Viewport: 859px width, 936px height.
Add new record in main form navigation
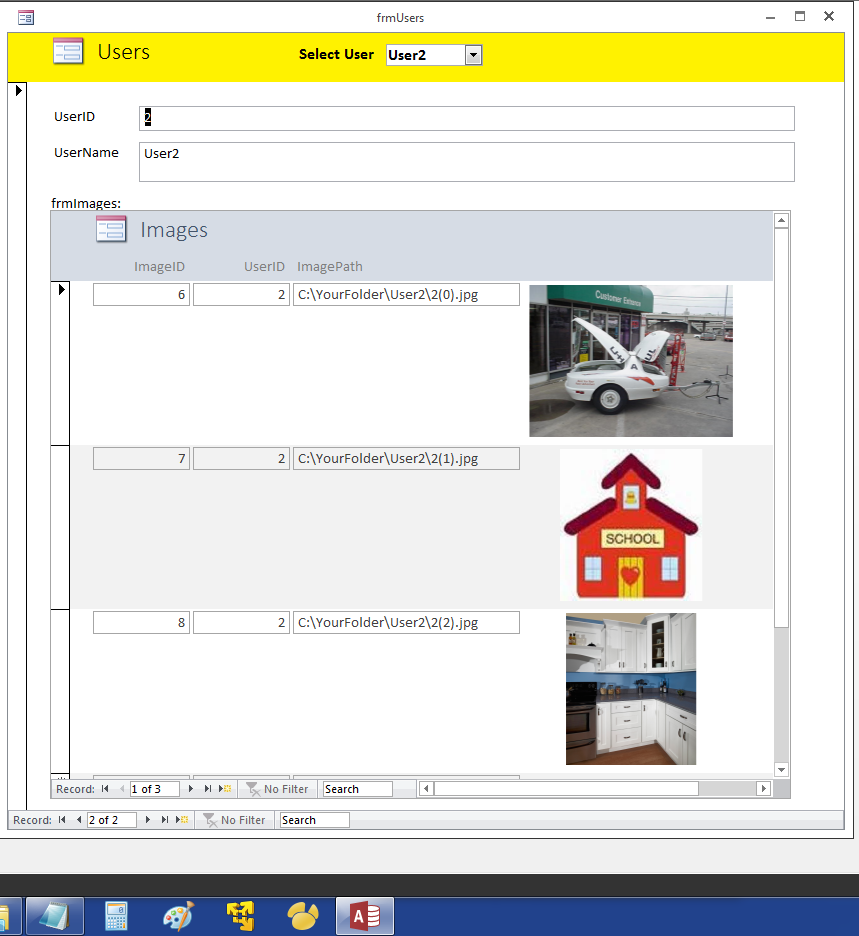182,820
